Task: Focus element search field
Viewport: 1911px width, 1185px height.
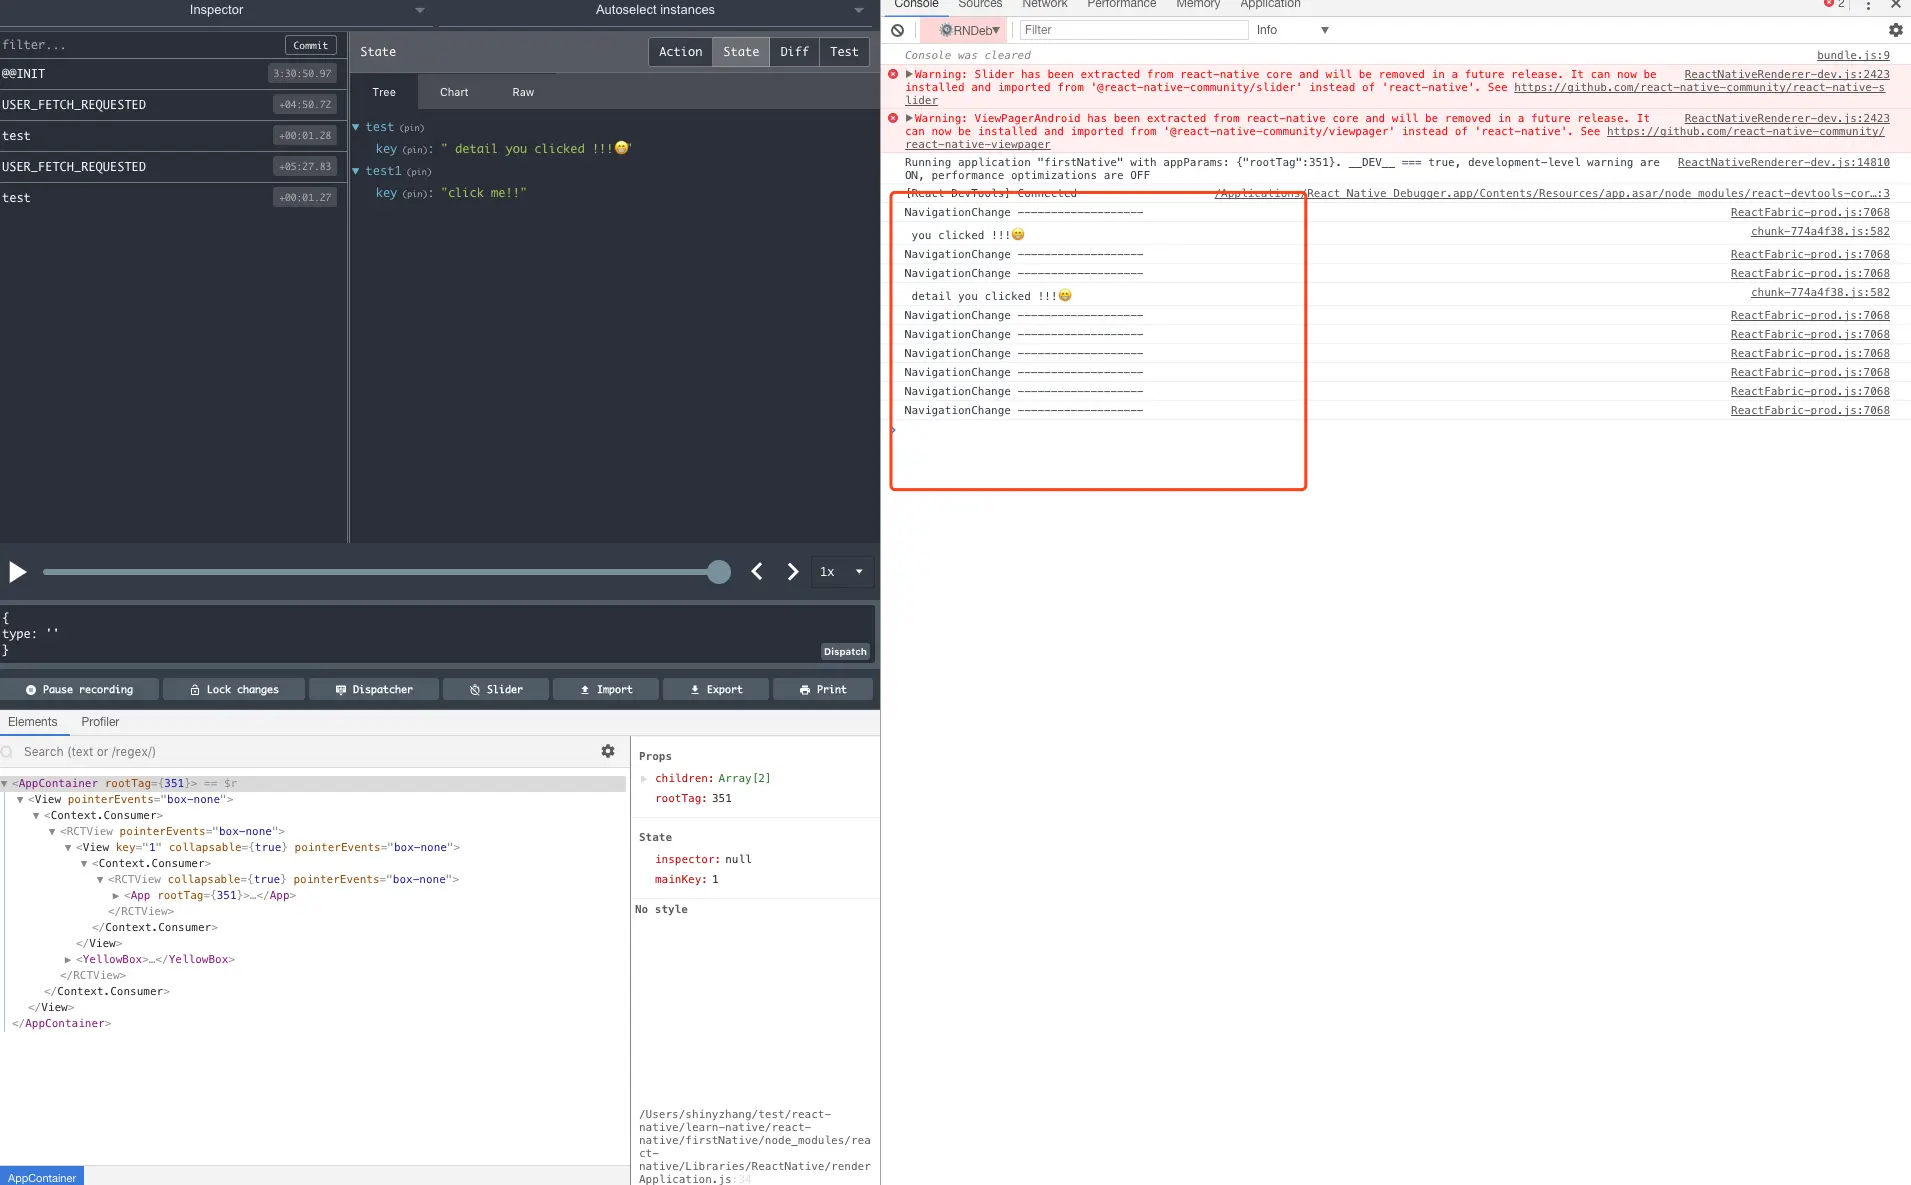Action: coord(300,752)
